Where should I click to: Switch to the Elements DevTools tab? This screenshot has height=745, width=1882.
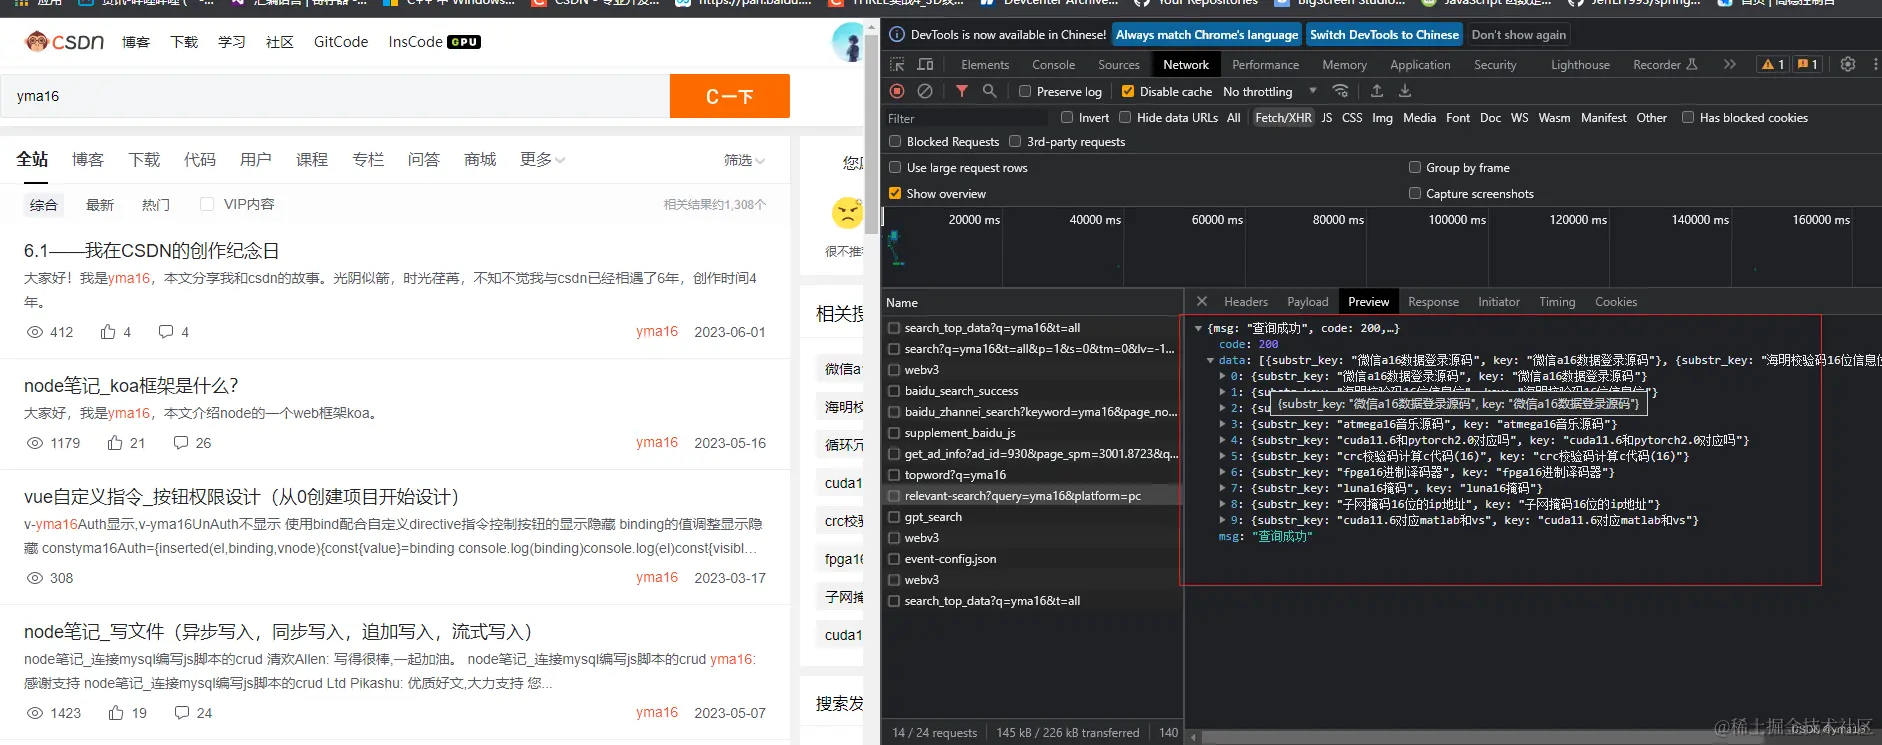pos(985,64)
